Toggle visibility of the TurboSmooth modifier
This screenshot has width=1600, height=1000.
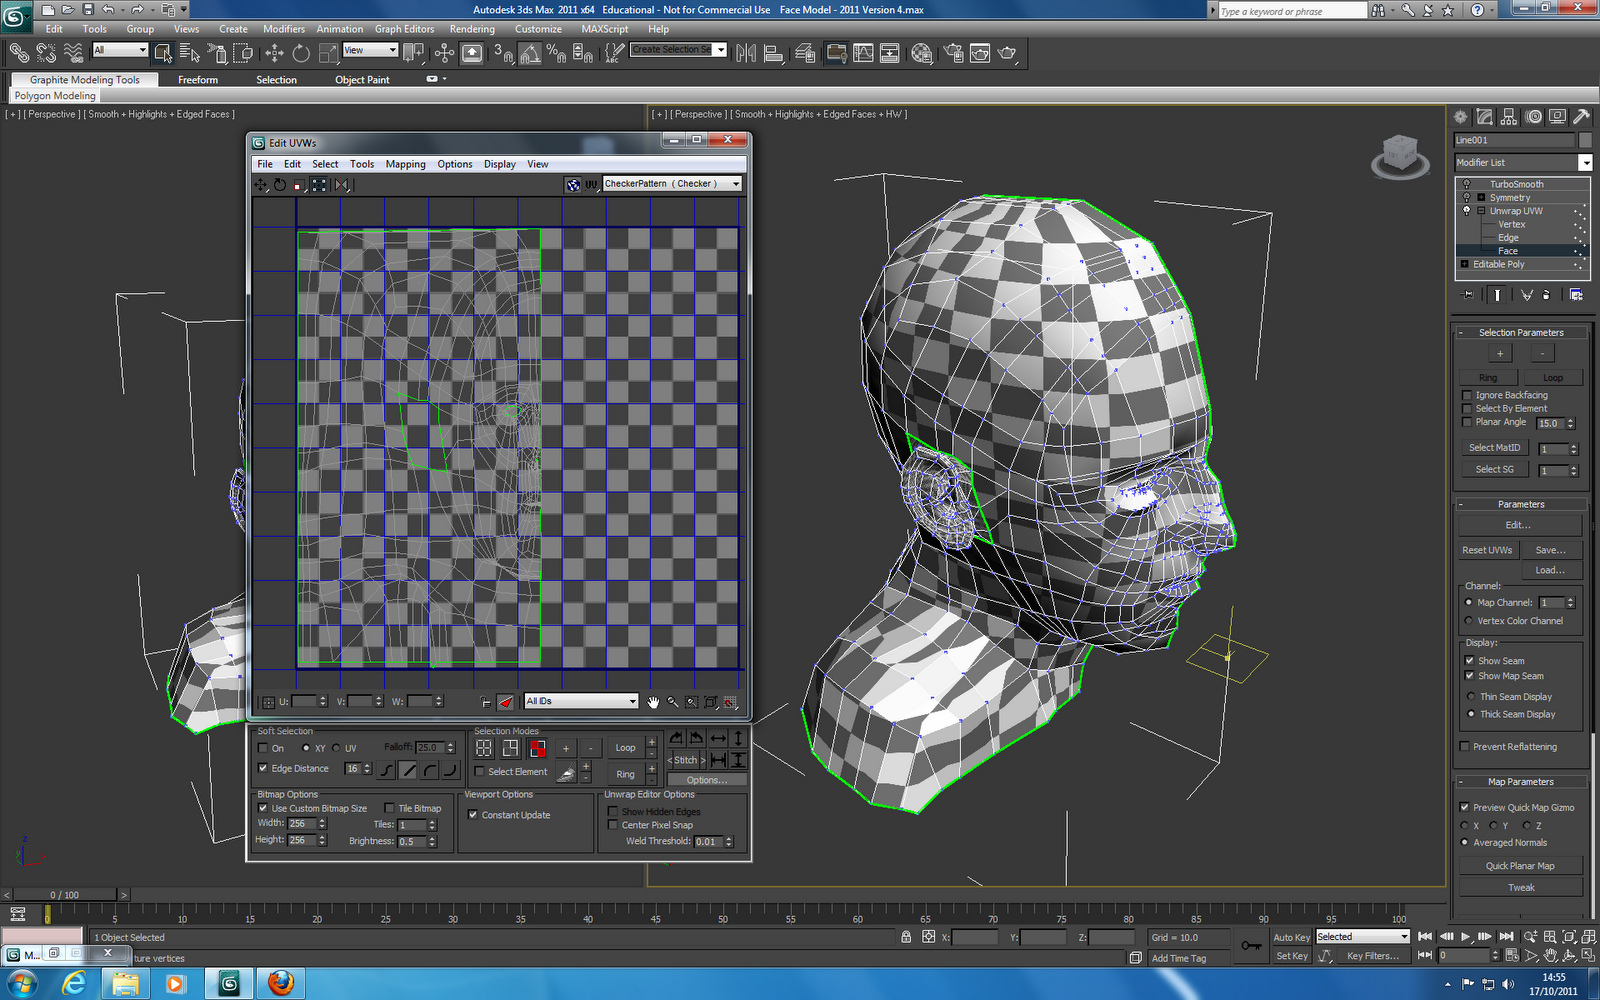pyautogui.click(x=1466, y=184)
